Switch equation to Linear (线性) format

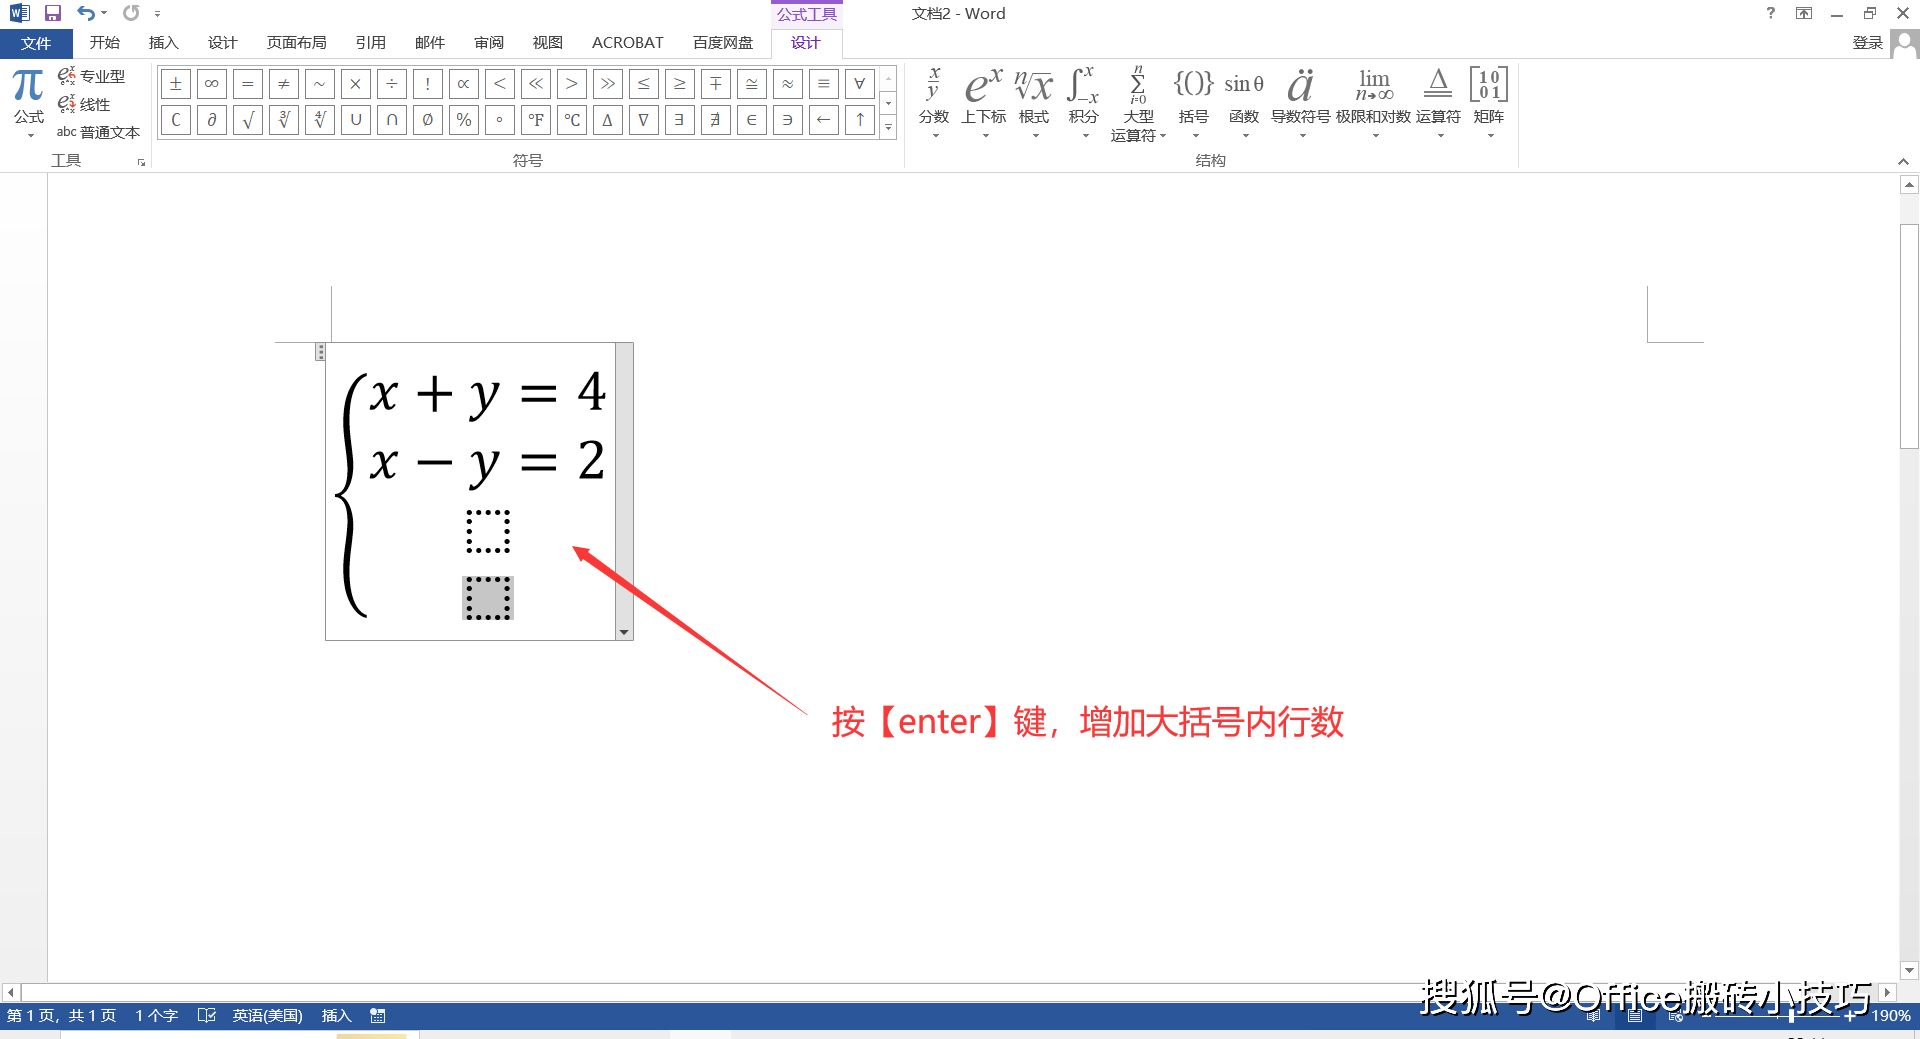coord(96,104)
